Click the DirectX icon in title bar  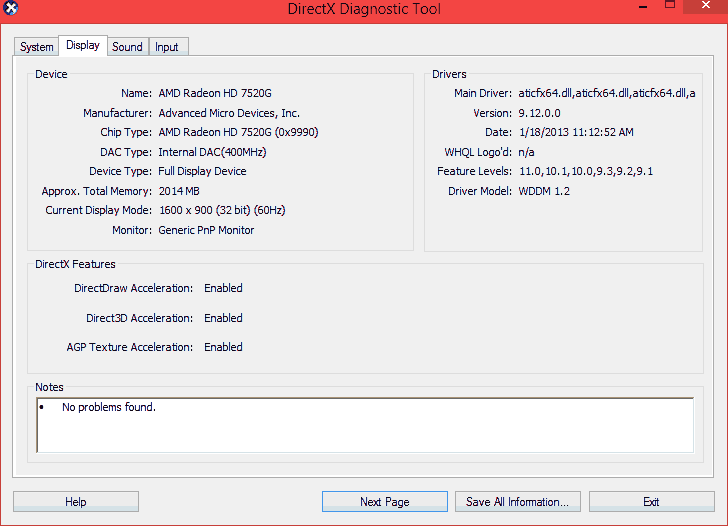pos(10,7)
